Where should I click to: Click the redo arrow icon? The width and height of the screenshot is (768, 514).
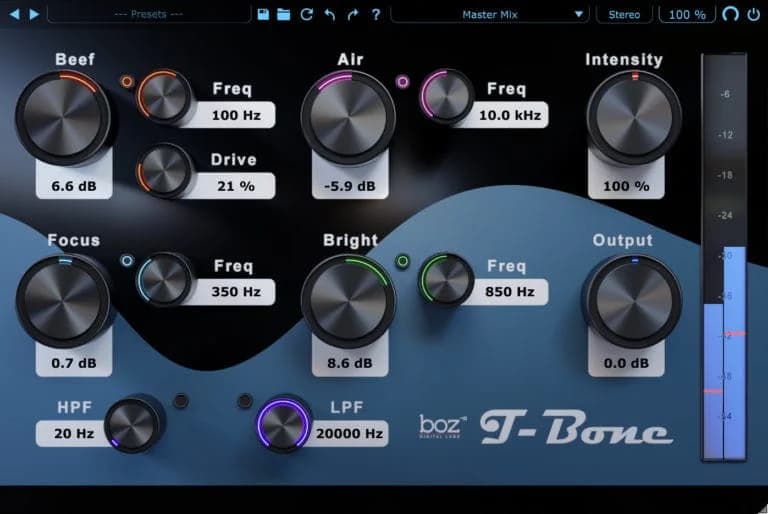(352, 14)
